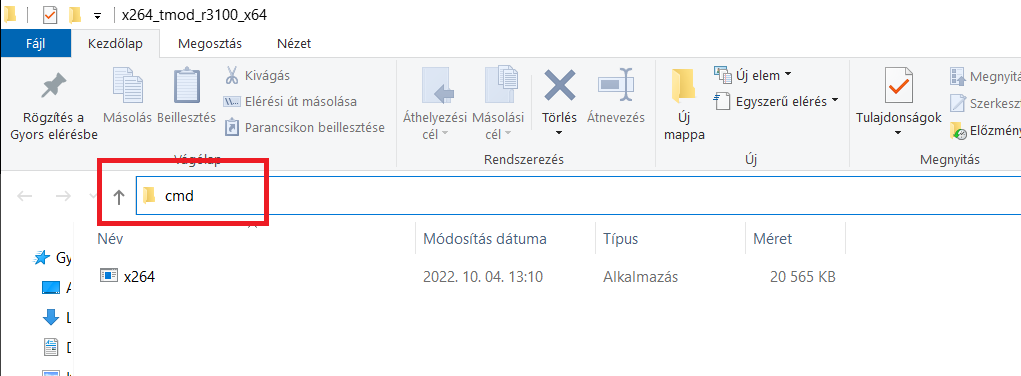Click the Átnevezés rename icon
This screenshot has height=376, width=1021.
tap(615, 85)
